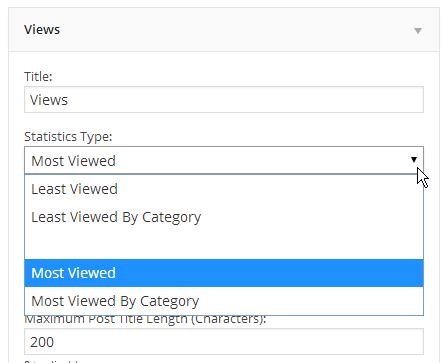The height and width of the screenshot is (363, 446).
Task: Focus the Maximum Post Title Length field
Action: [x=224, y=342]
